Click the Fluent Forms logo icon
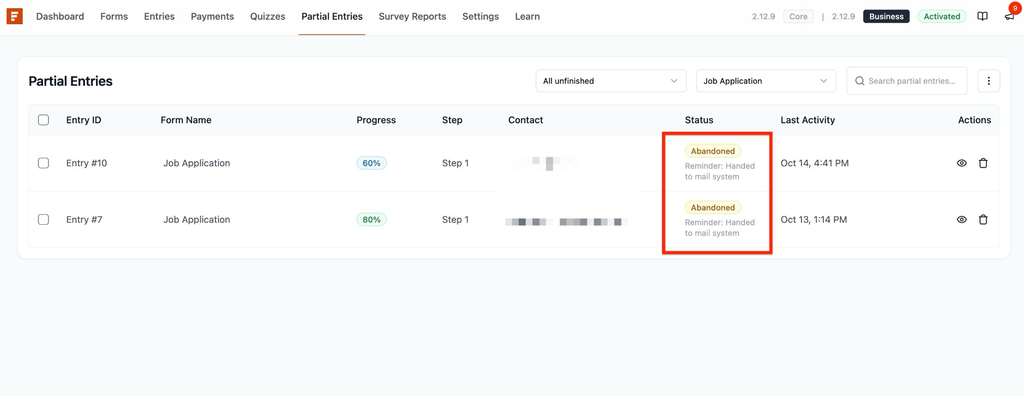This screenshot has height=396, width=1024. click(14, 16)
